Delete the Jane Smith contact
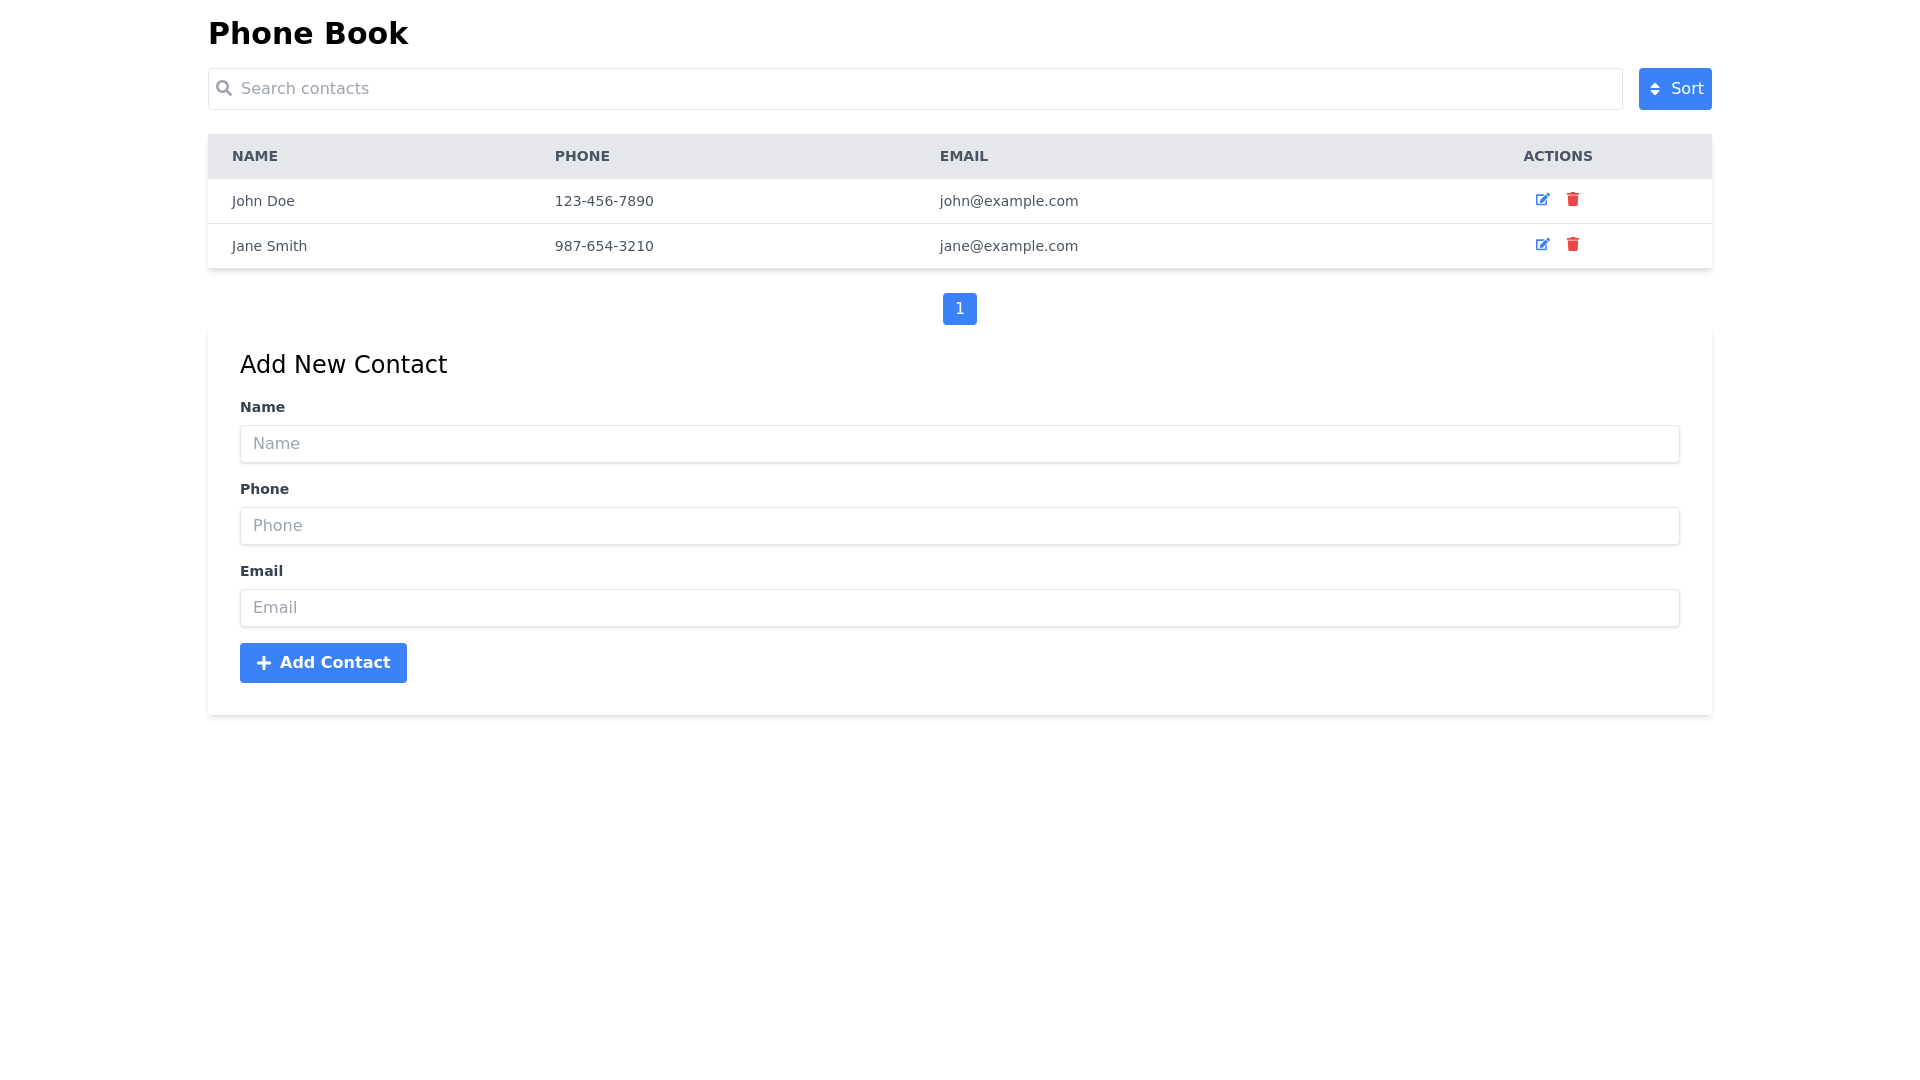Screen dimensions: 1920x1080 pyautogui.click(x=1573, y=245)
